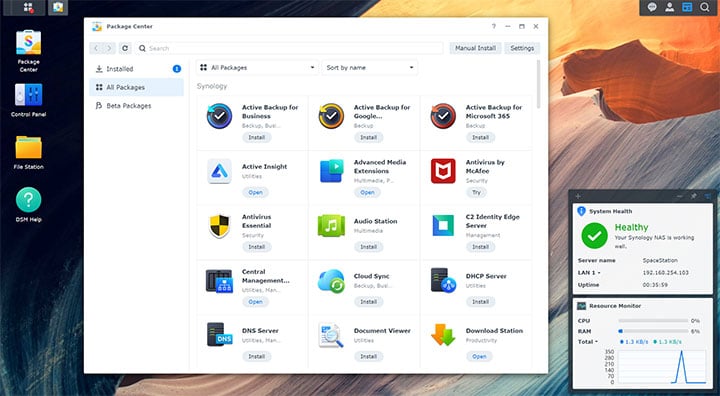The width and height of the screenshot is (720, 396).
Task: Pin the widget panel
Action: tap(693, 196)
